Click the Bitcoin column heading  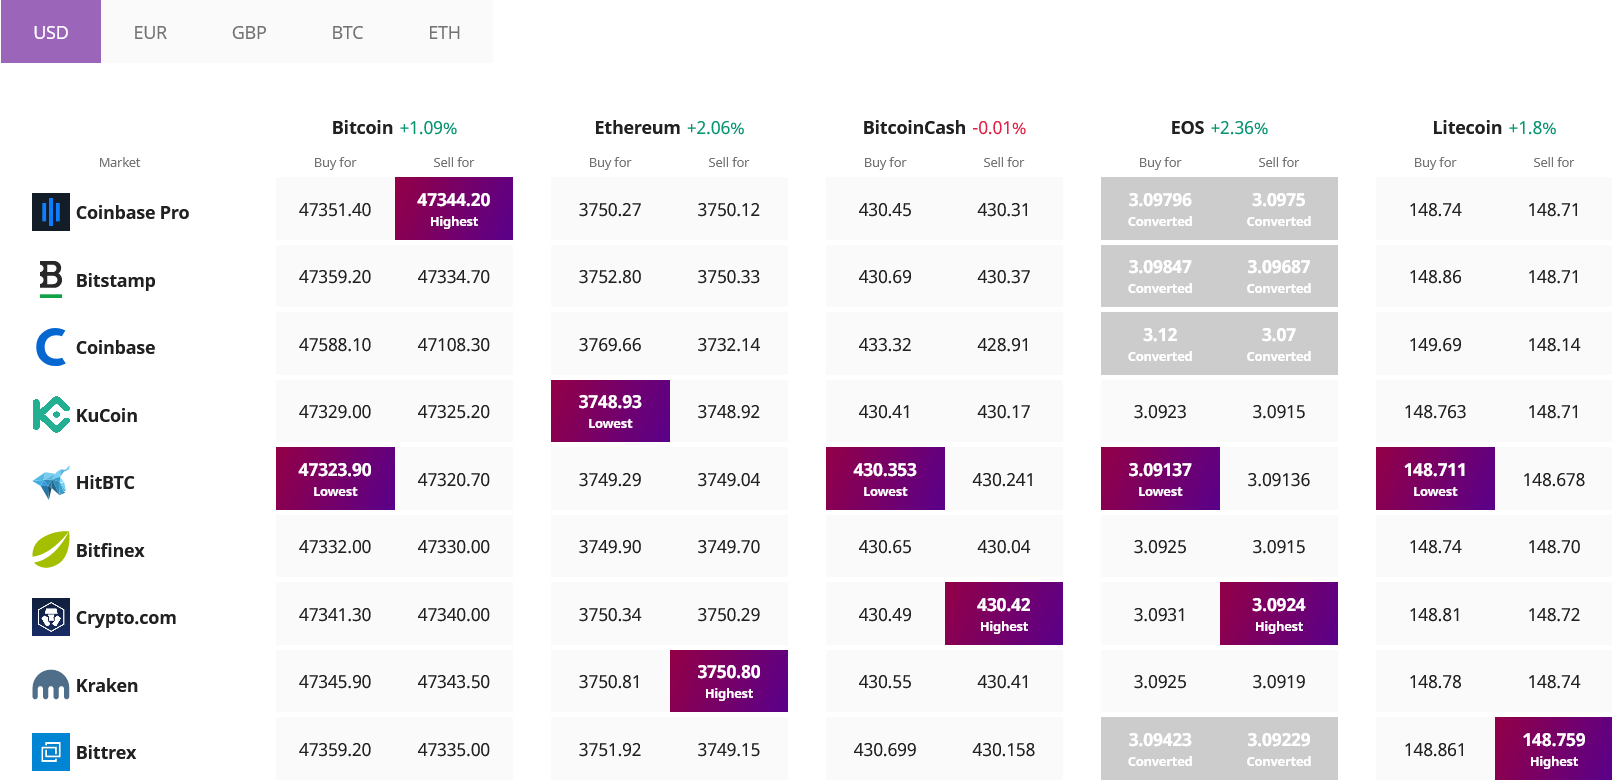click(362, 127)
